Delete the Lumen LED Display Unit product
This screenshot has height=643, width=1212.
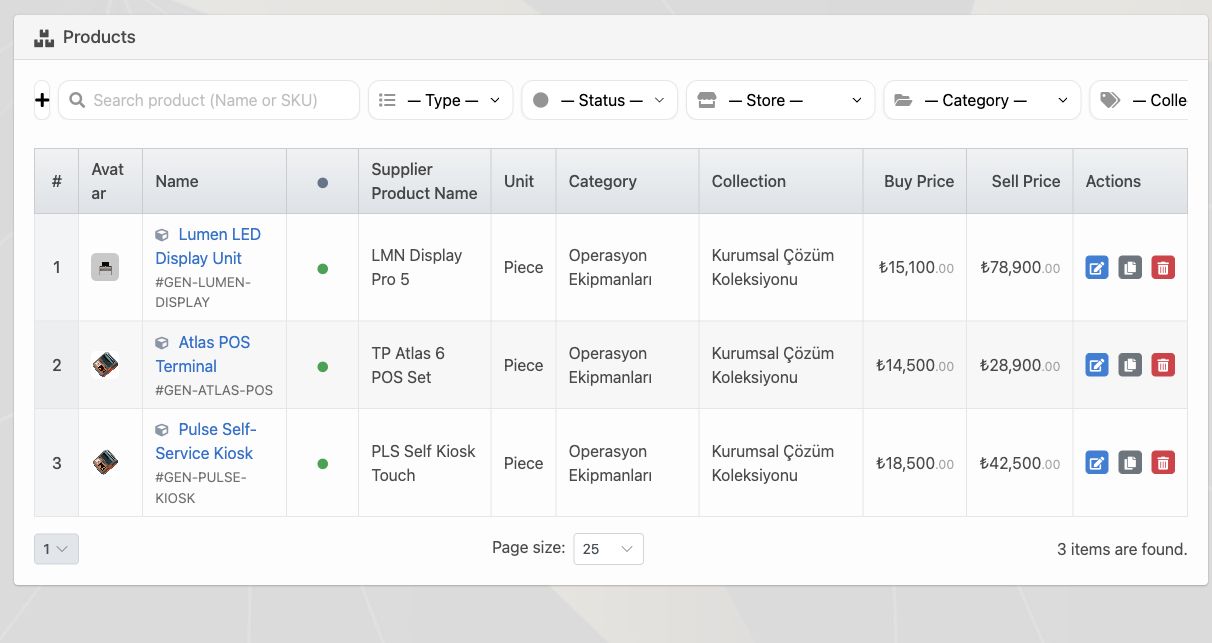click(x=1163, y=267)
